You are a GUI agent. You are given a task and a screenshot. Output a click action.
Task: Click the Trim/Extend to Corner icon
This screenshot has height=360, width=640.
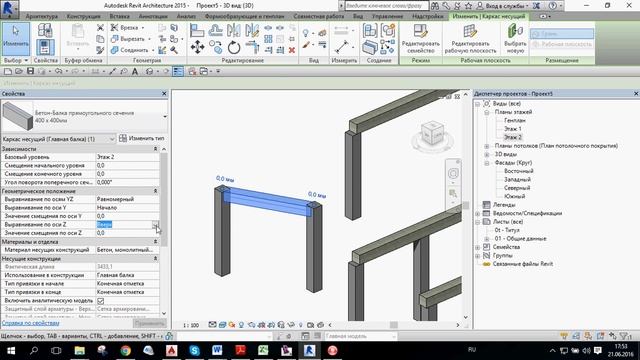point(252,47)
